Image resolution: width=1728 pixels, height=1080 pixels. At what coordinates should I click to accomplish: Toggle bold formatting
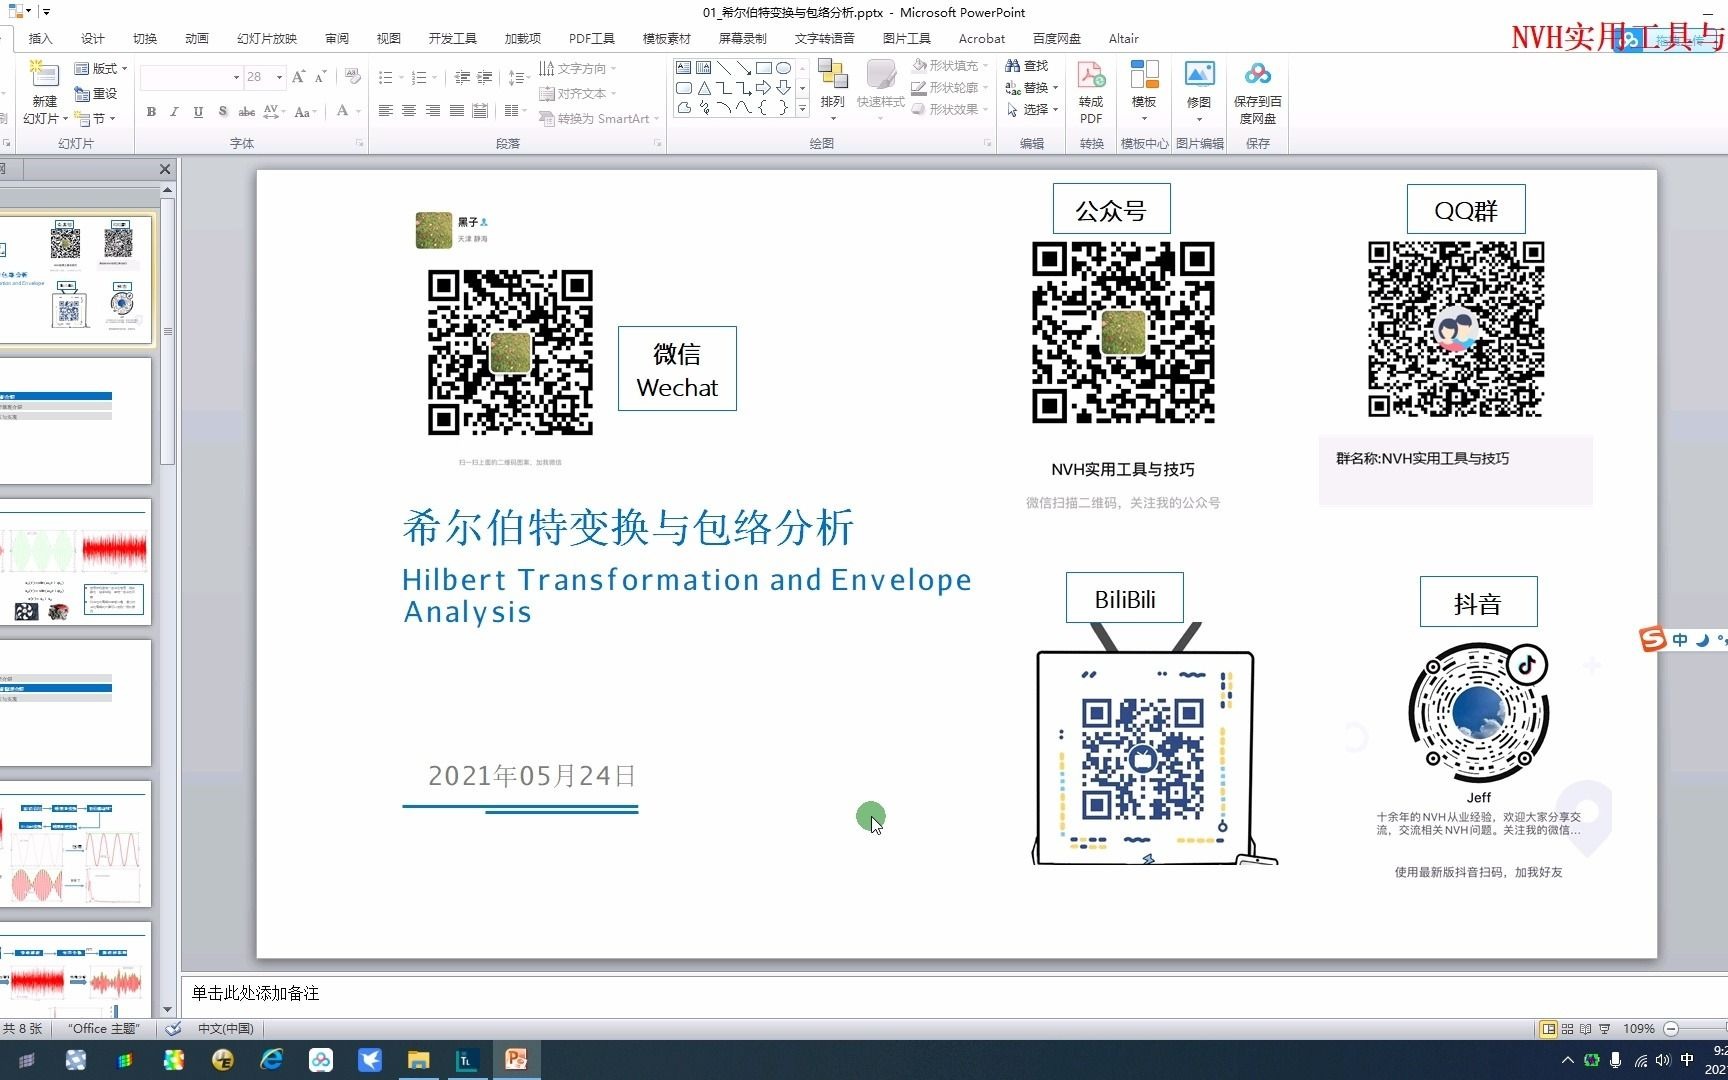(x=151, y=111)
